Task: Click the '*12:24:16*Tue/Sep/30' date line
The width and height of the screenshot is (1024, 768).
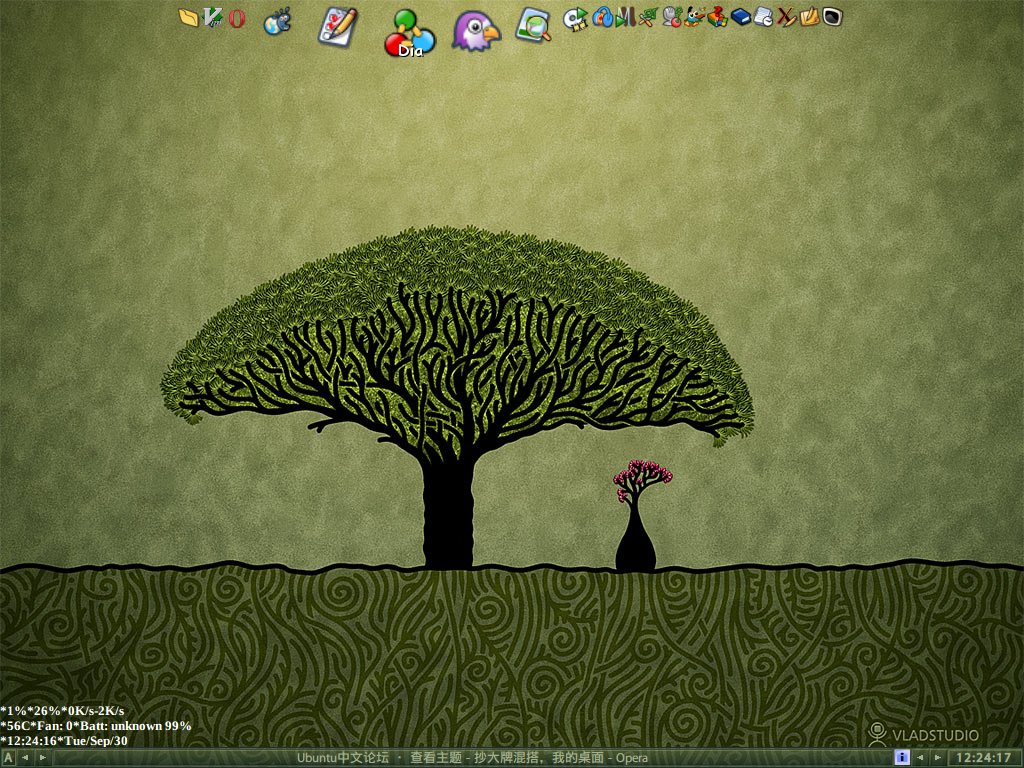Action: tap(64, 741)
